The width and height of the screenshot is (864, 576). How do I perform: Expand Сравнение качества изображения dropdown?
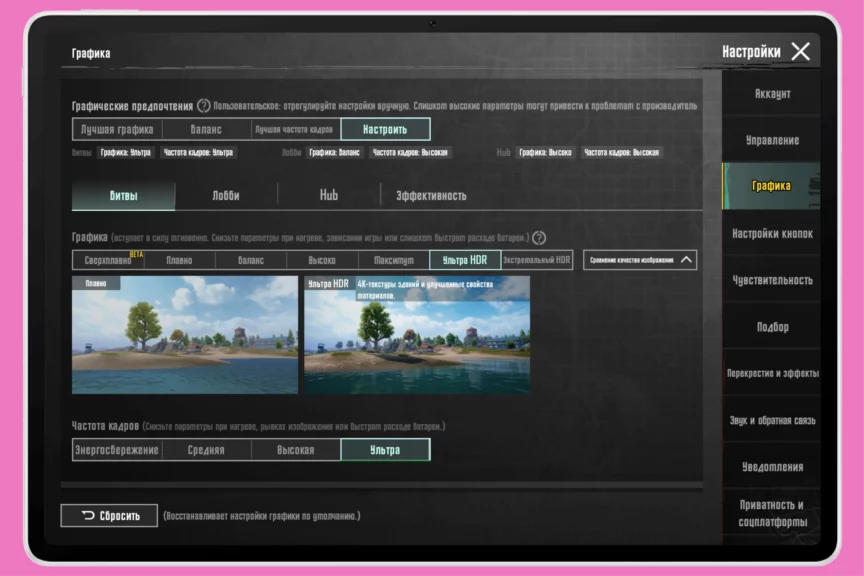coord(640,260)
